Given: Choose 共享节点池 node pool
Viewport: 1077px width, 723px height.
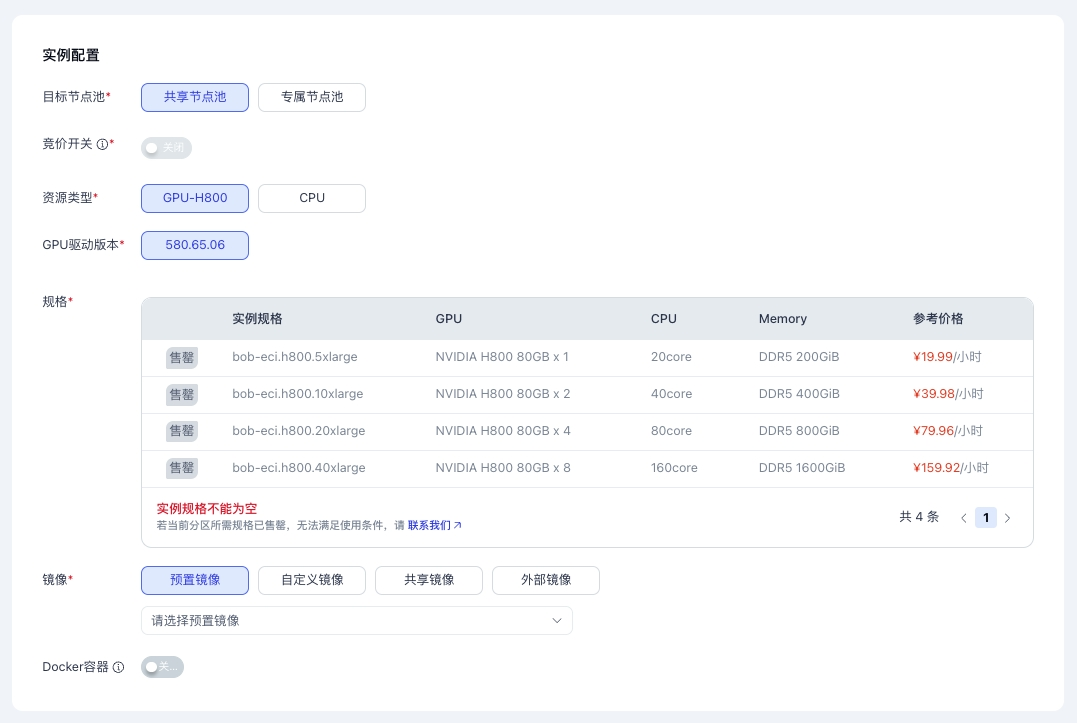Looking at the screenshot, I should (195, 97).
